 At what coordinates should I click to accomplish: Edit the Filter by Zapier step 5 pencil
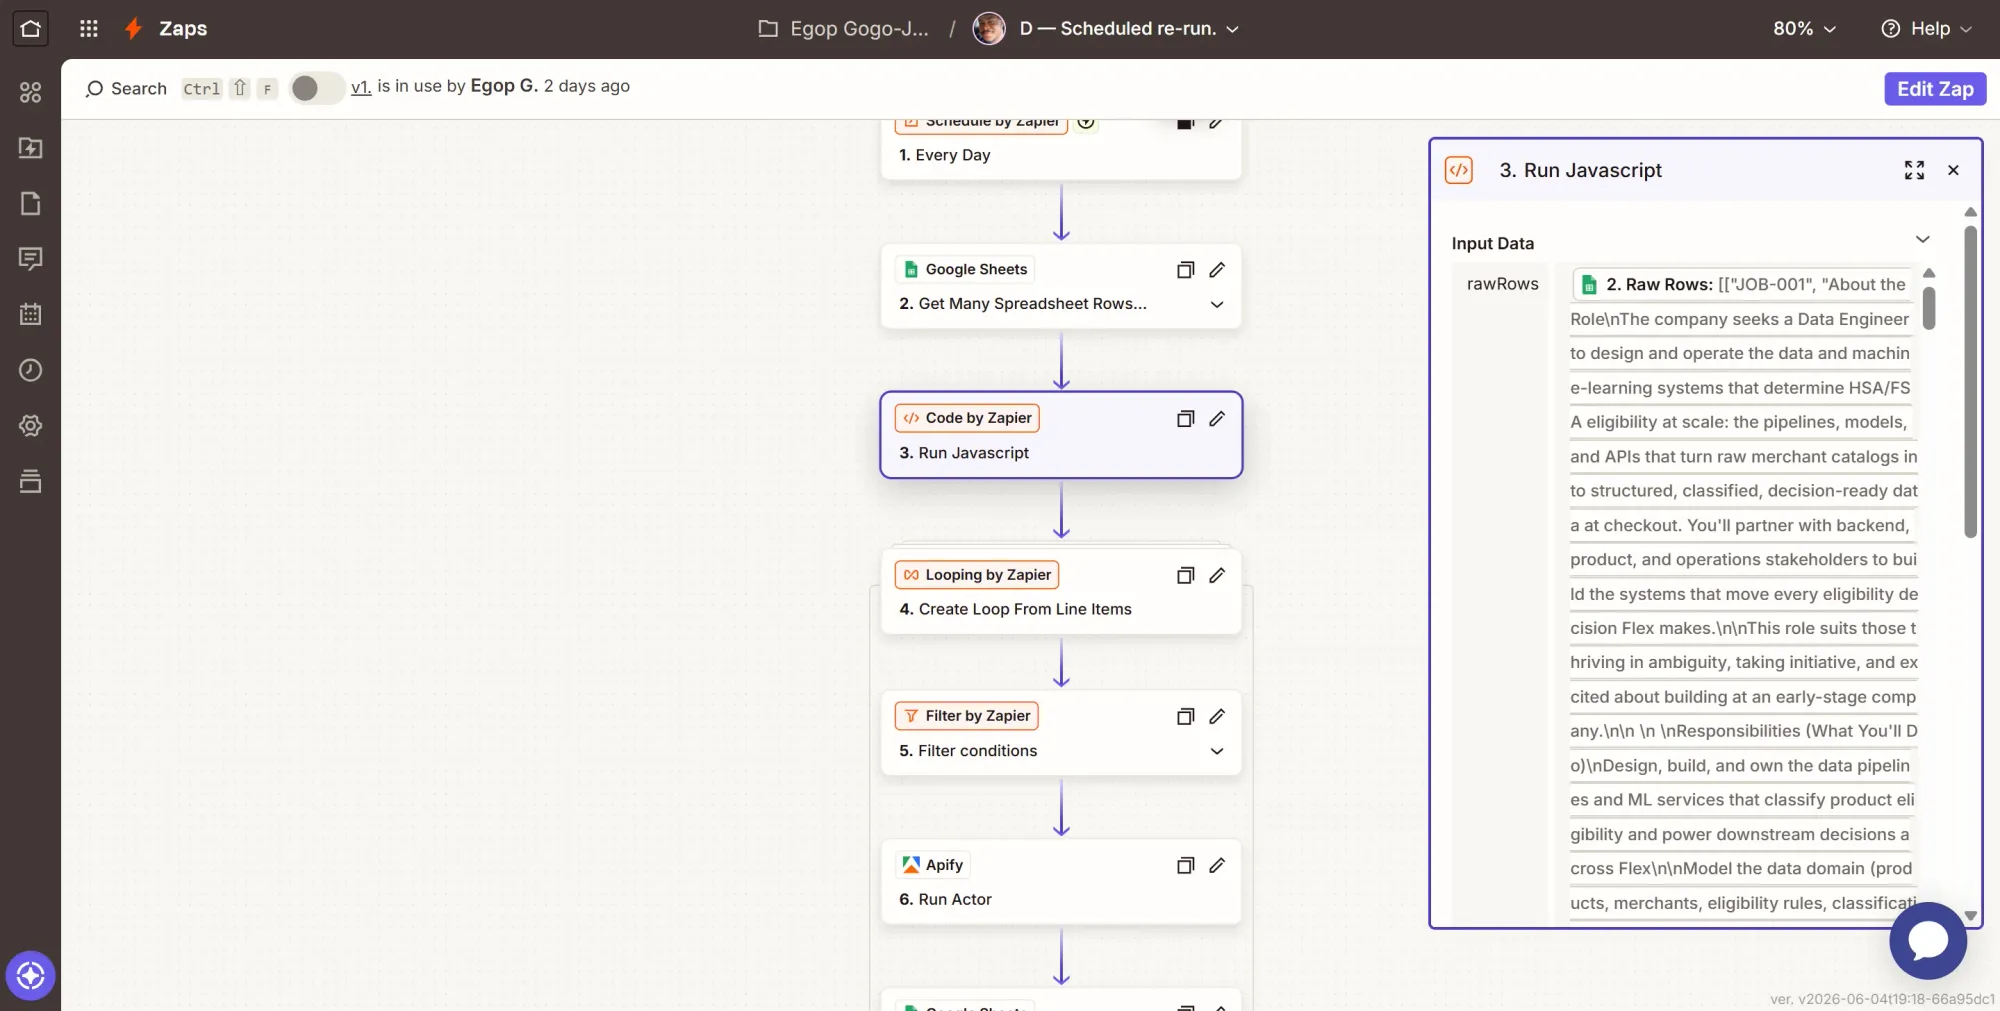point(1217,717)
